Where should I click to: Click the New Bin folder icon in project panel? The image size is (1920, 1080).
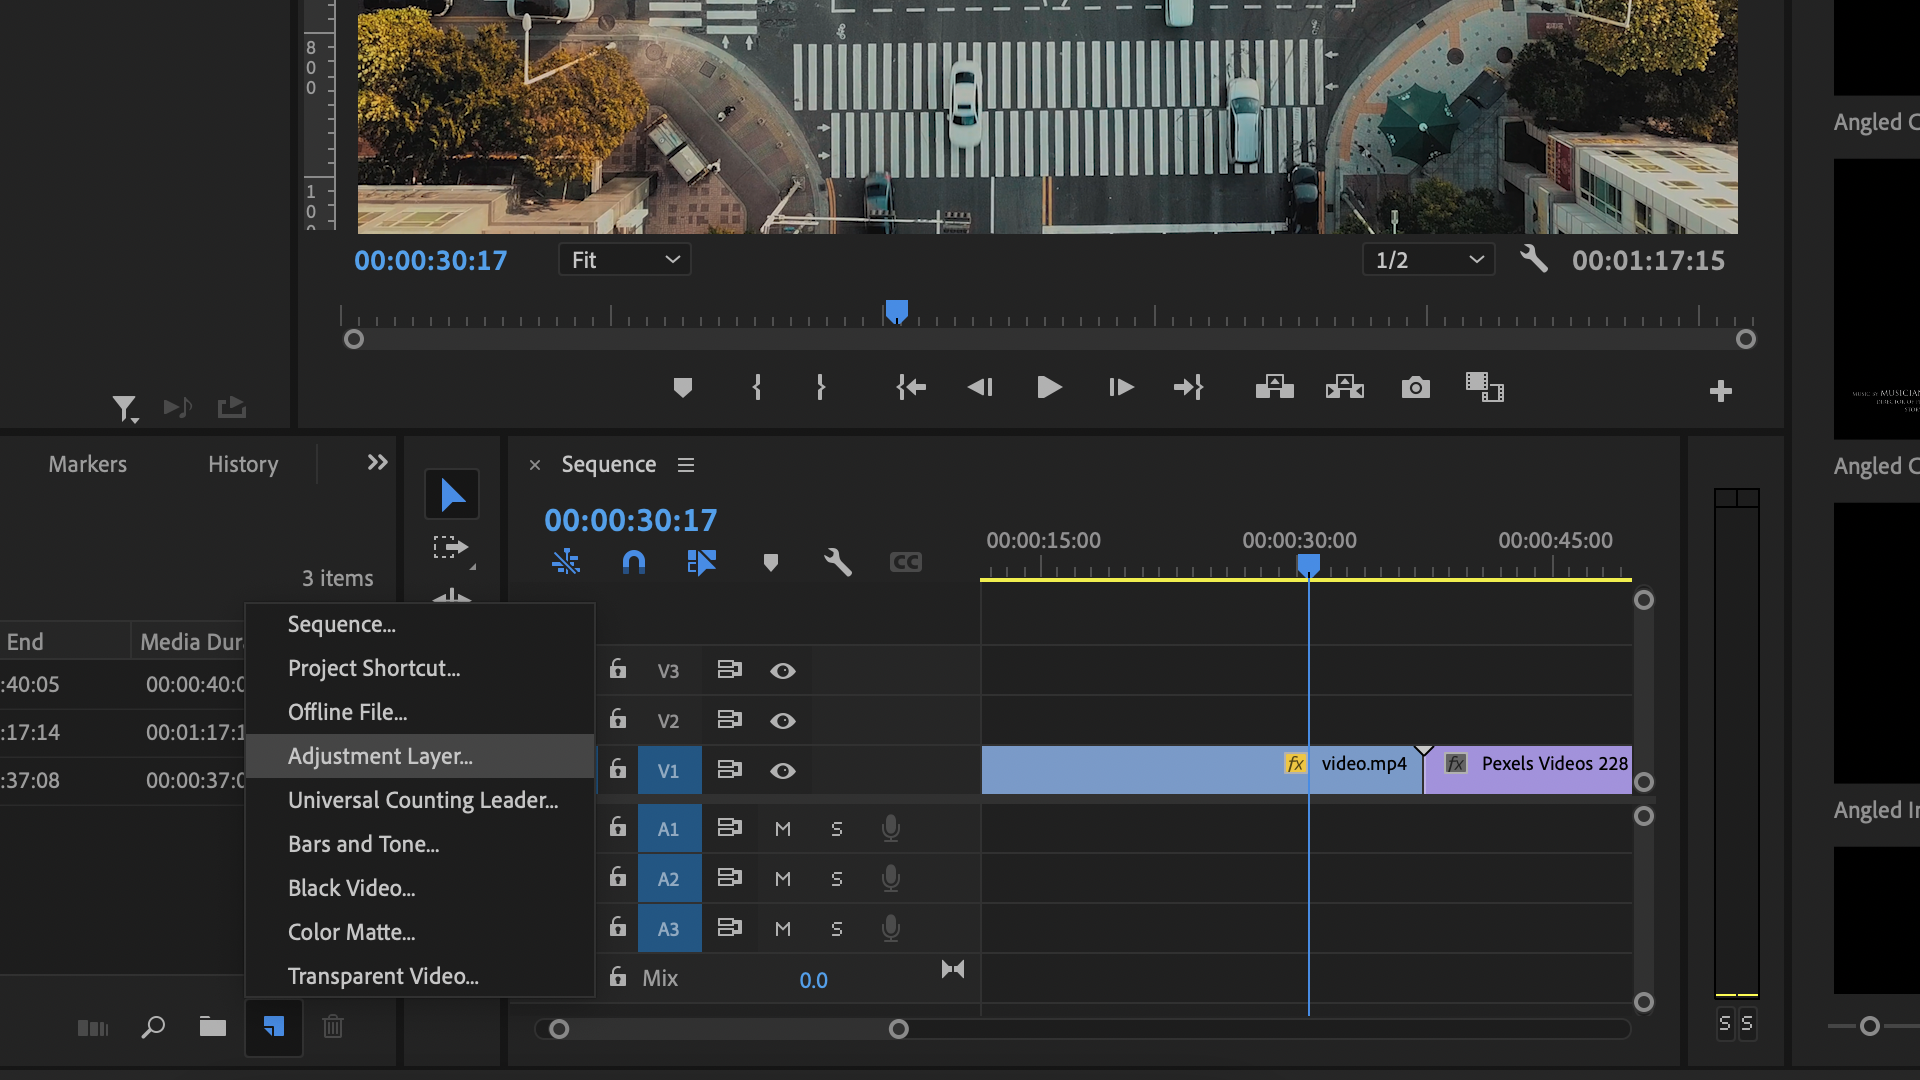click(212, 1027)
